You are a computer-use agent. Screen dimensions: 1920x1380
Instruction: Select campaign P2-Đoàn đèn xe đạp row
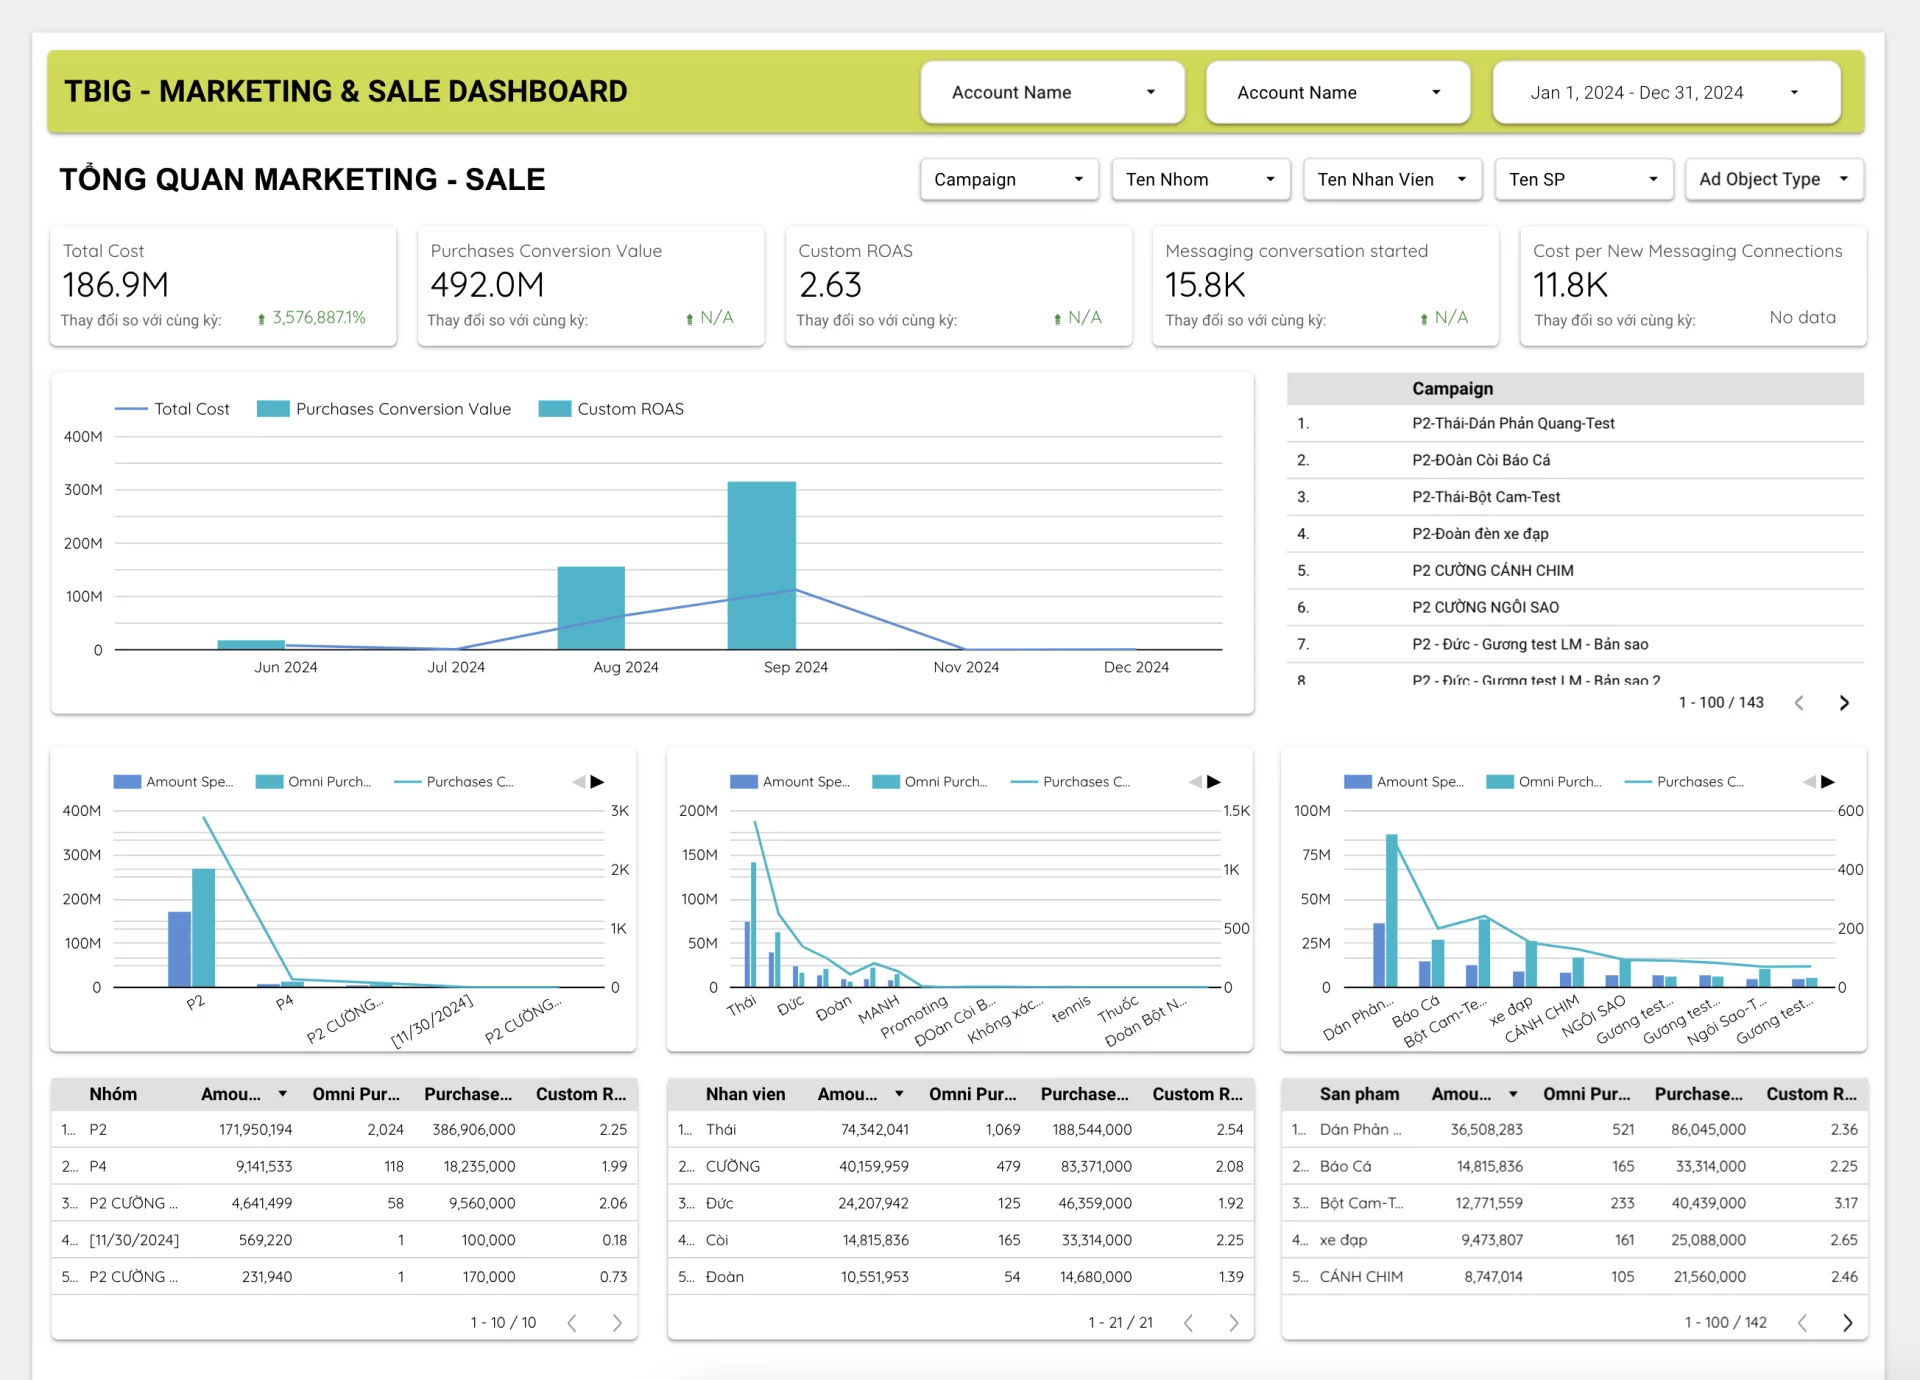pyautogui.click(x=1575, y=534)
